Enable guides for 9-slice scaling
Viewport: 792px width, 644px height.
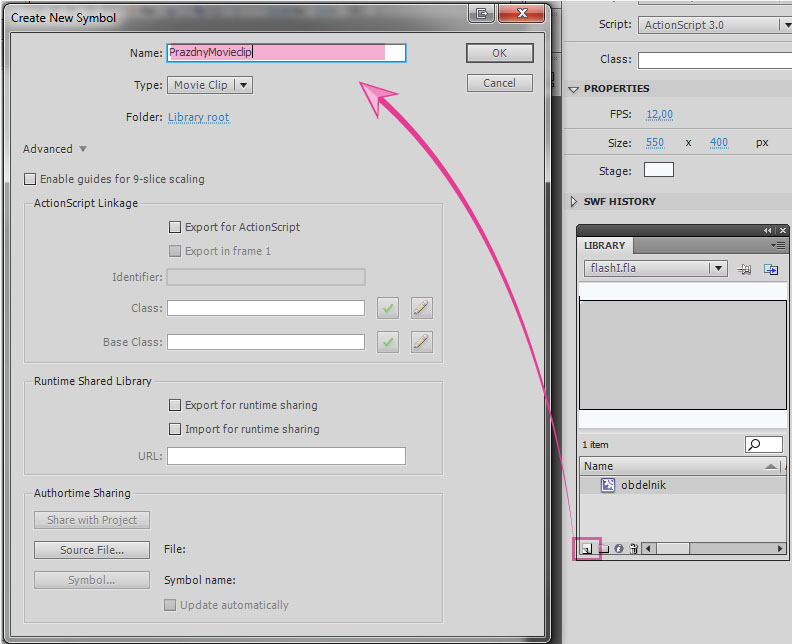[30, 179]
